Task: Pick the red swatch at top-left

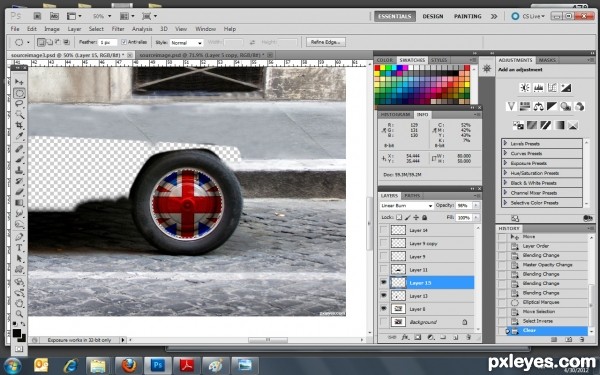Action: (x=377, y=68)
